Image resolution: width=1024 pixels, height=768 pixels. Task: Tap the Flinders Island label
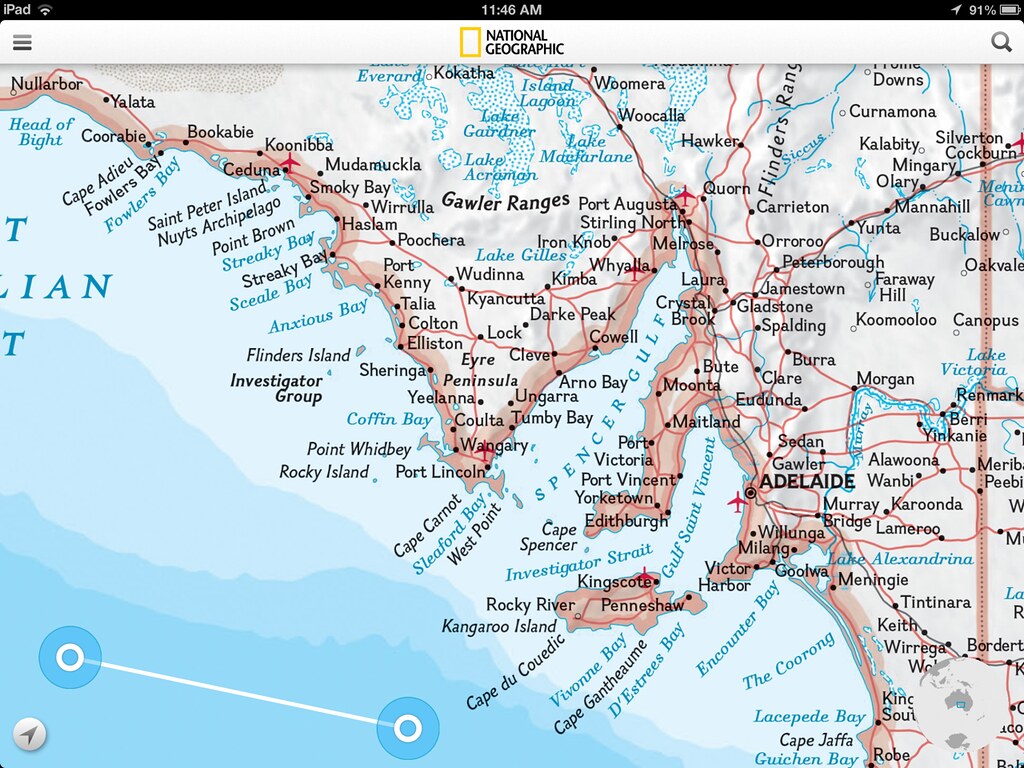[x=298, y=355]
